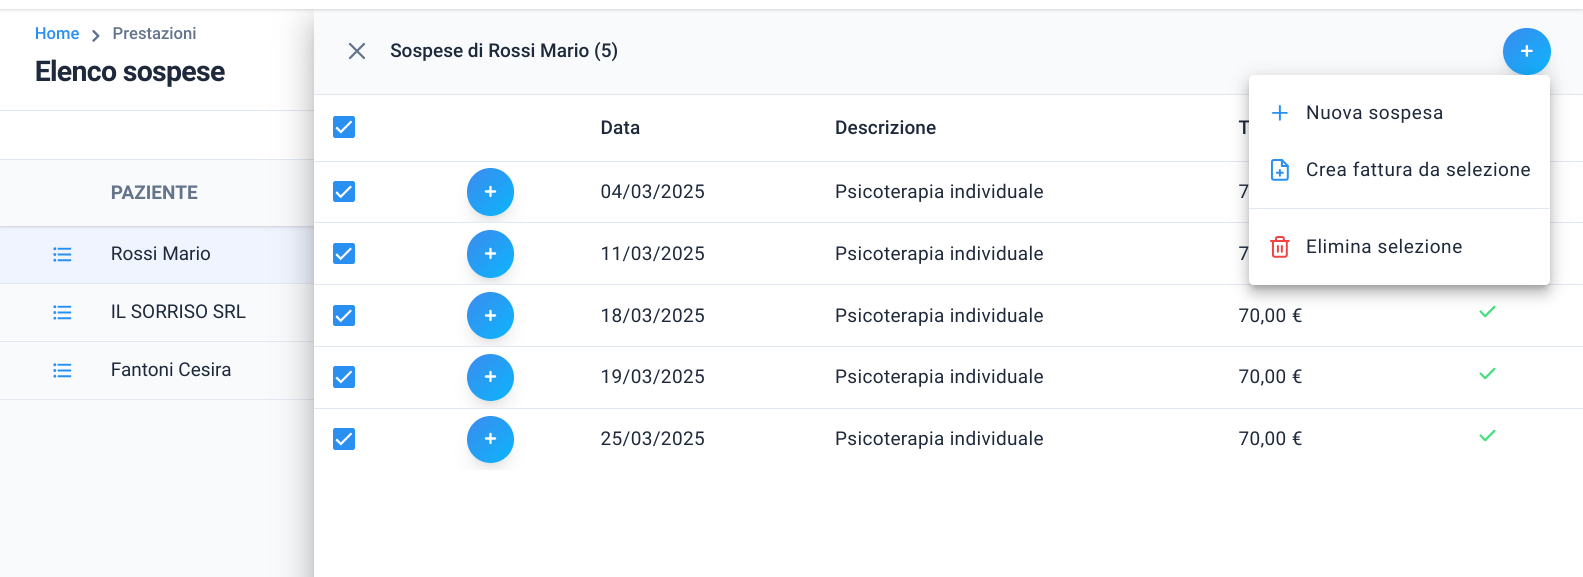Click the green check on the 18/03/2025 row

(x=1487, y=312)
